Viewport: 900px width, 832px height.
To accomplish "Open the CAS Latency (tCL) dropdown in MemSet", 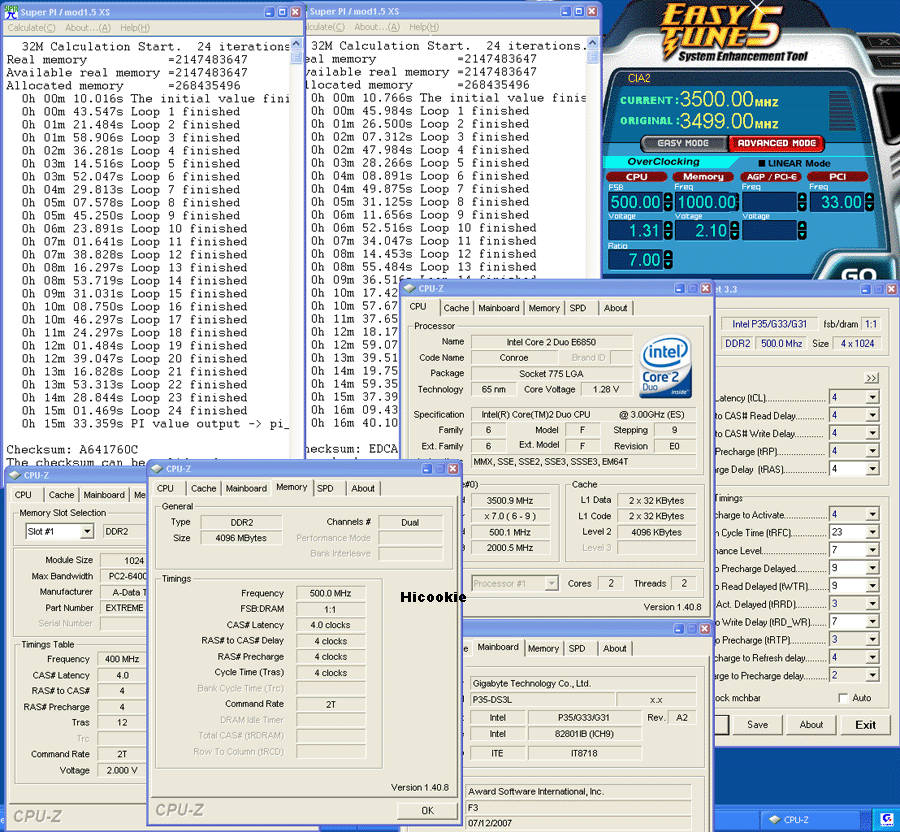I will 872,397.
